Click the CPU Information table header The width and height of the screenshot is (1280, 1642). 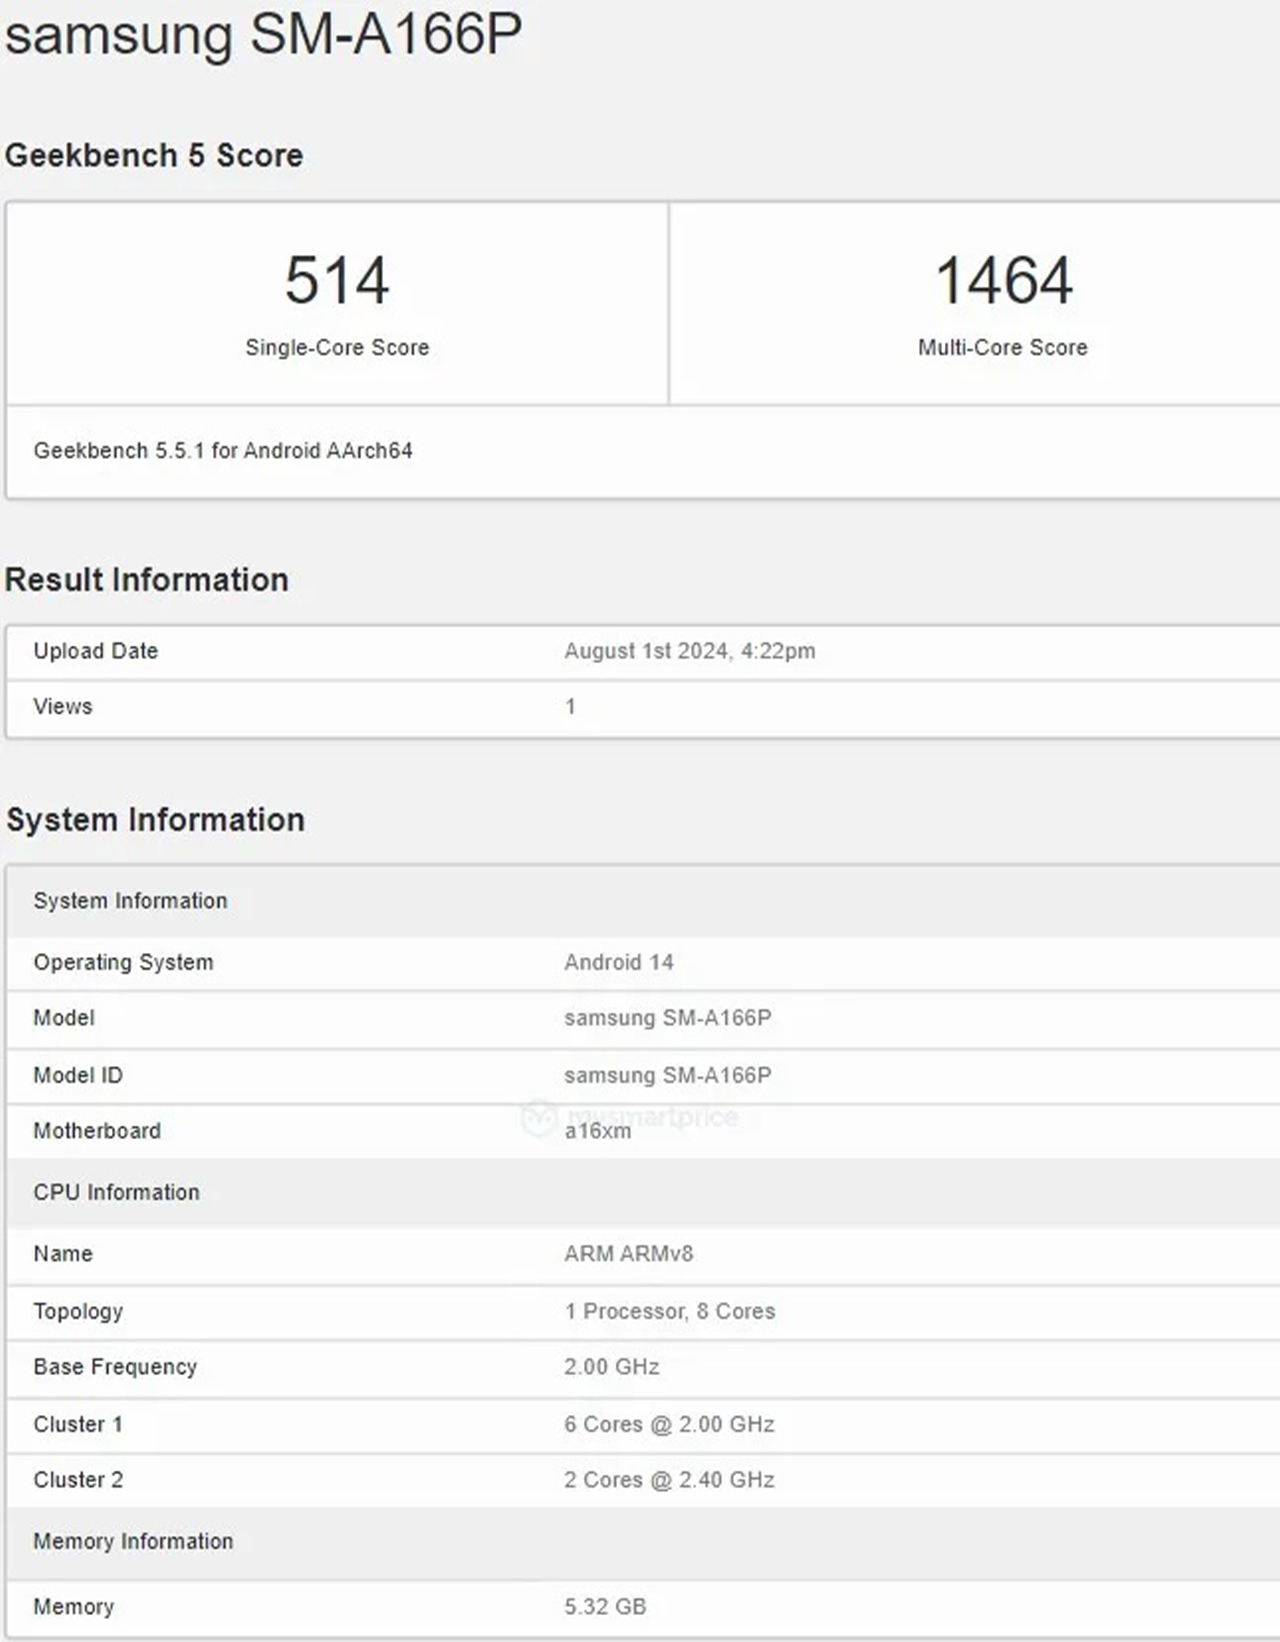point(642,1192)
